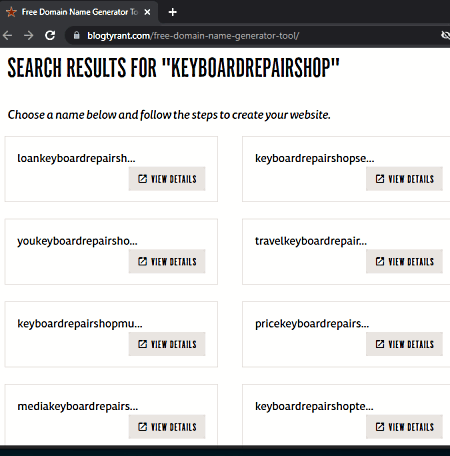Click the star favicon on the tab

click(11, 12)
